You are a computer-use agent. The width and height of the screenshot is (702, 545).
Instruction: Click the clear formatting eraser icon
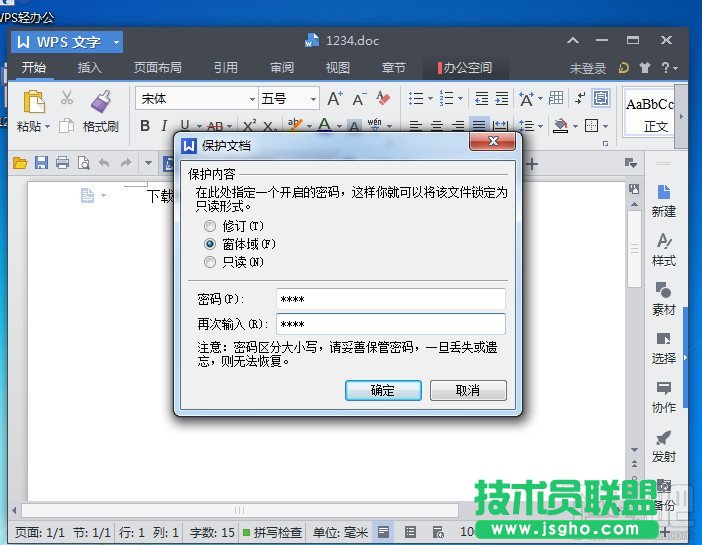383,98
